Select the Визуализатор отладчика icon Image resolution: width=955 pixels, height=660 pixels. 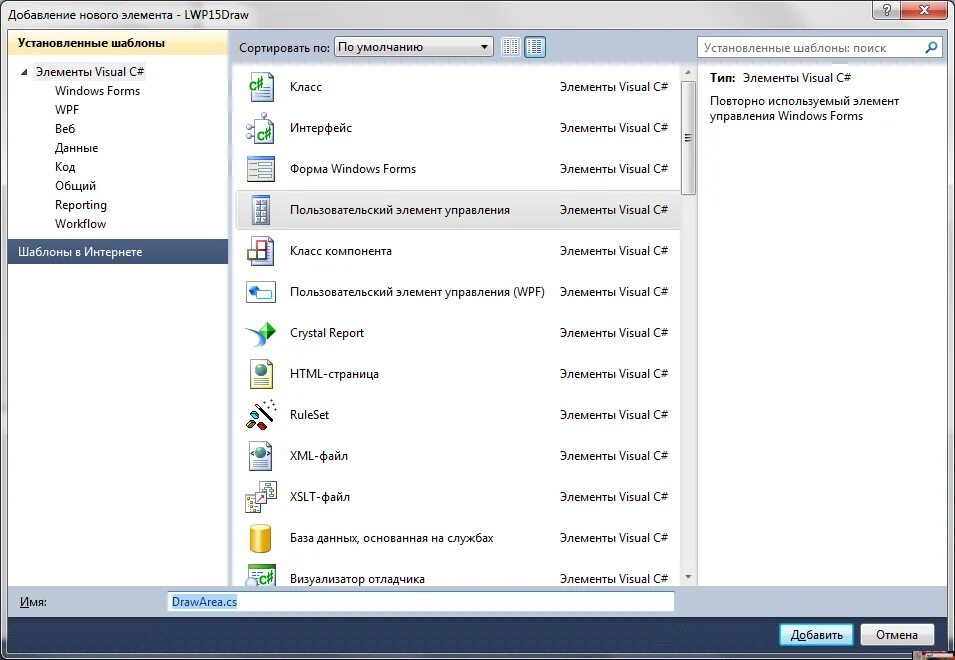tap(261, 576)
